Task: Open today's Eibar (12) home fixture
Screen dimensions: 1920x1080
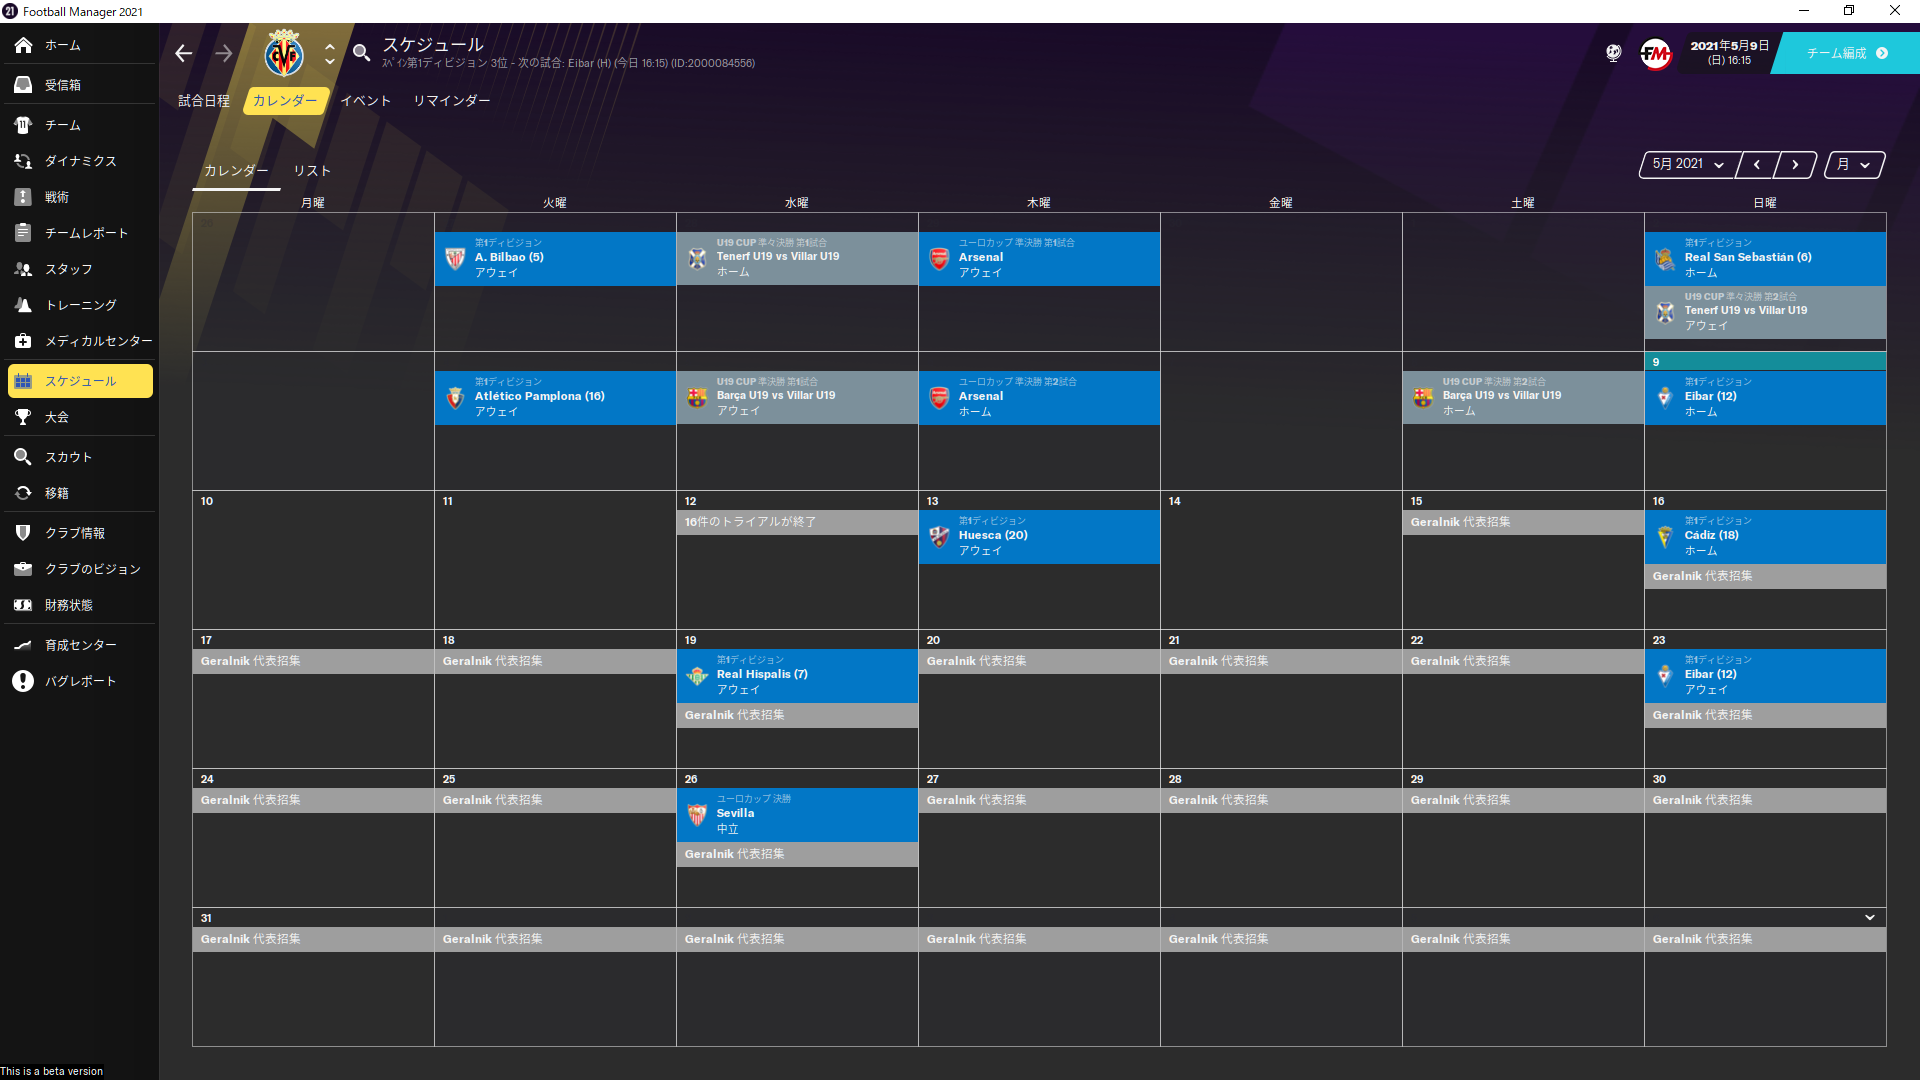Action: (x=1765, y=398)
